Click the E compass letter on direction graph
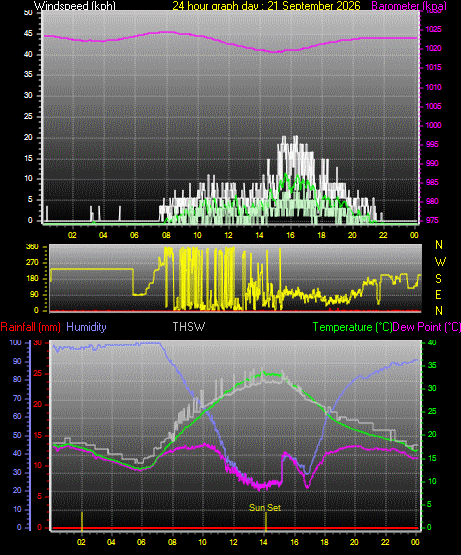This screenshot has width=461, height=555. point(438,294)
